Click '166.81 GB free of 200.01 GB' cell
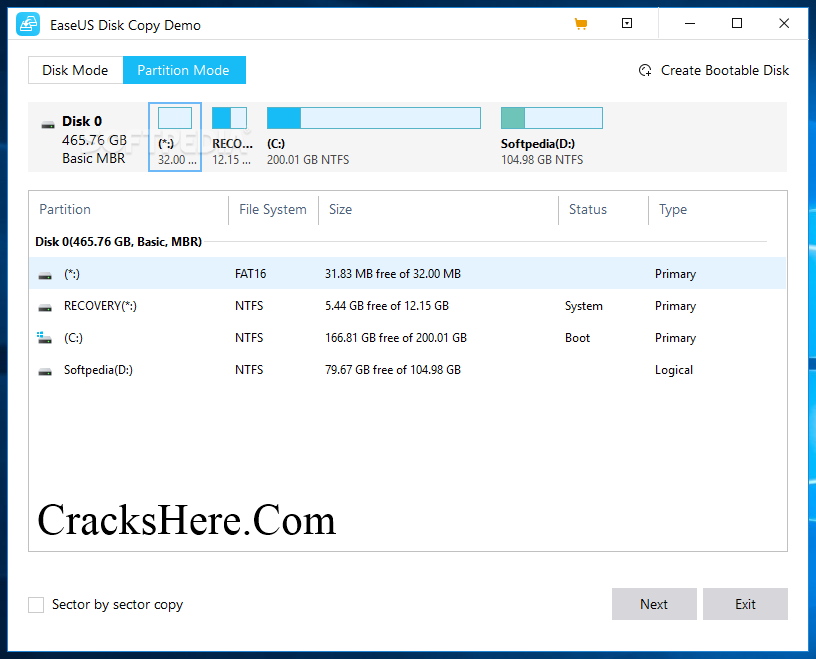Screen dimensions: 816x659 tap(396, 338)
